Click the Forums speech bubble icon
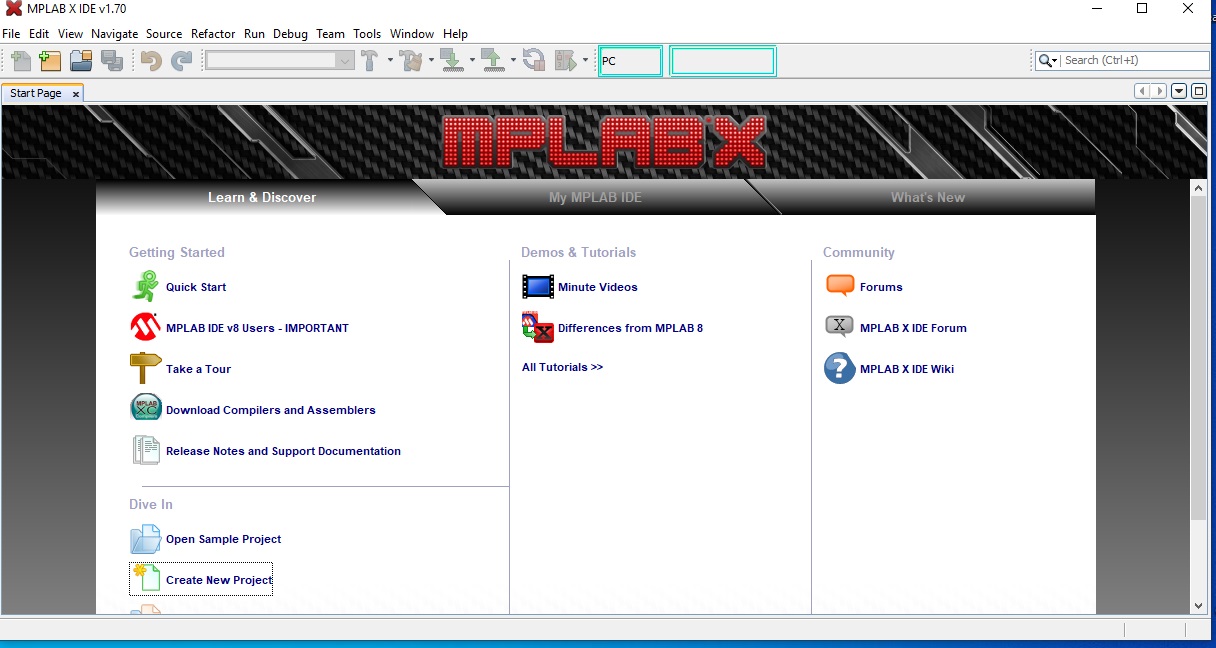The height and width of the screenshot is (648, 1216). 839,286
